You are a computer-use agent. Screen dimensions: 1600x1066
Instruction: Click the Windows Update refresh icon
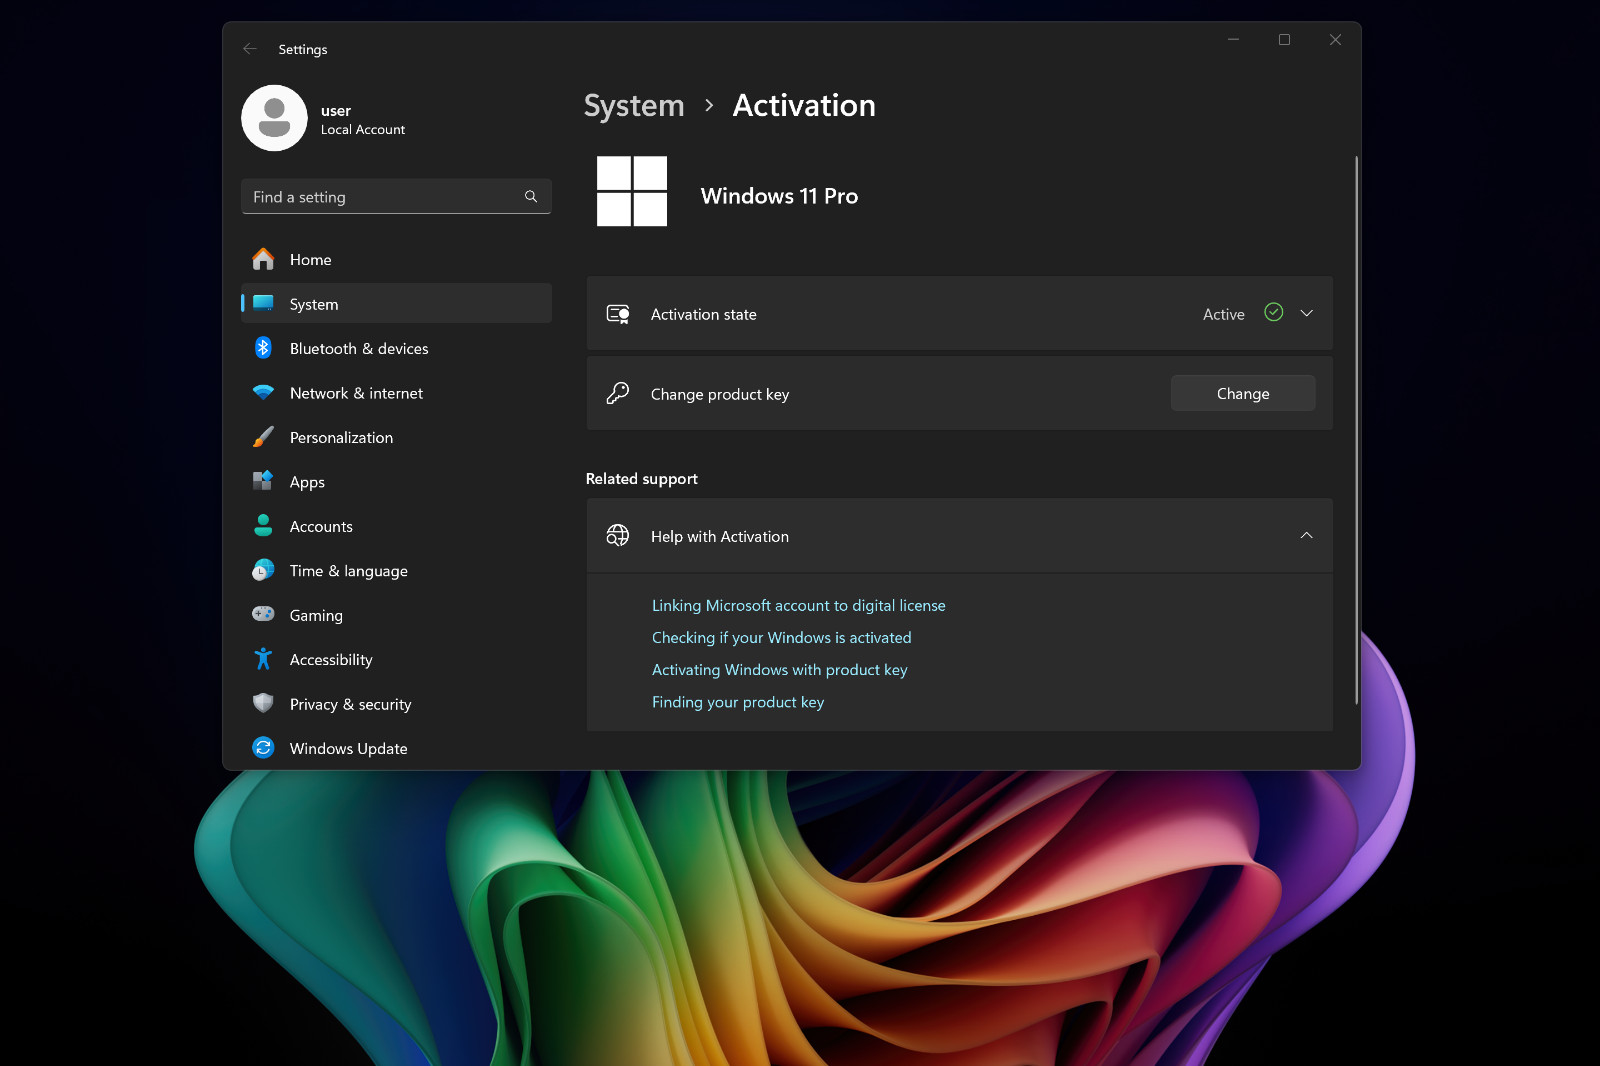(263, 748)
